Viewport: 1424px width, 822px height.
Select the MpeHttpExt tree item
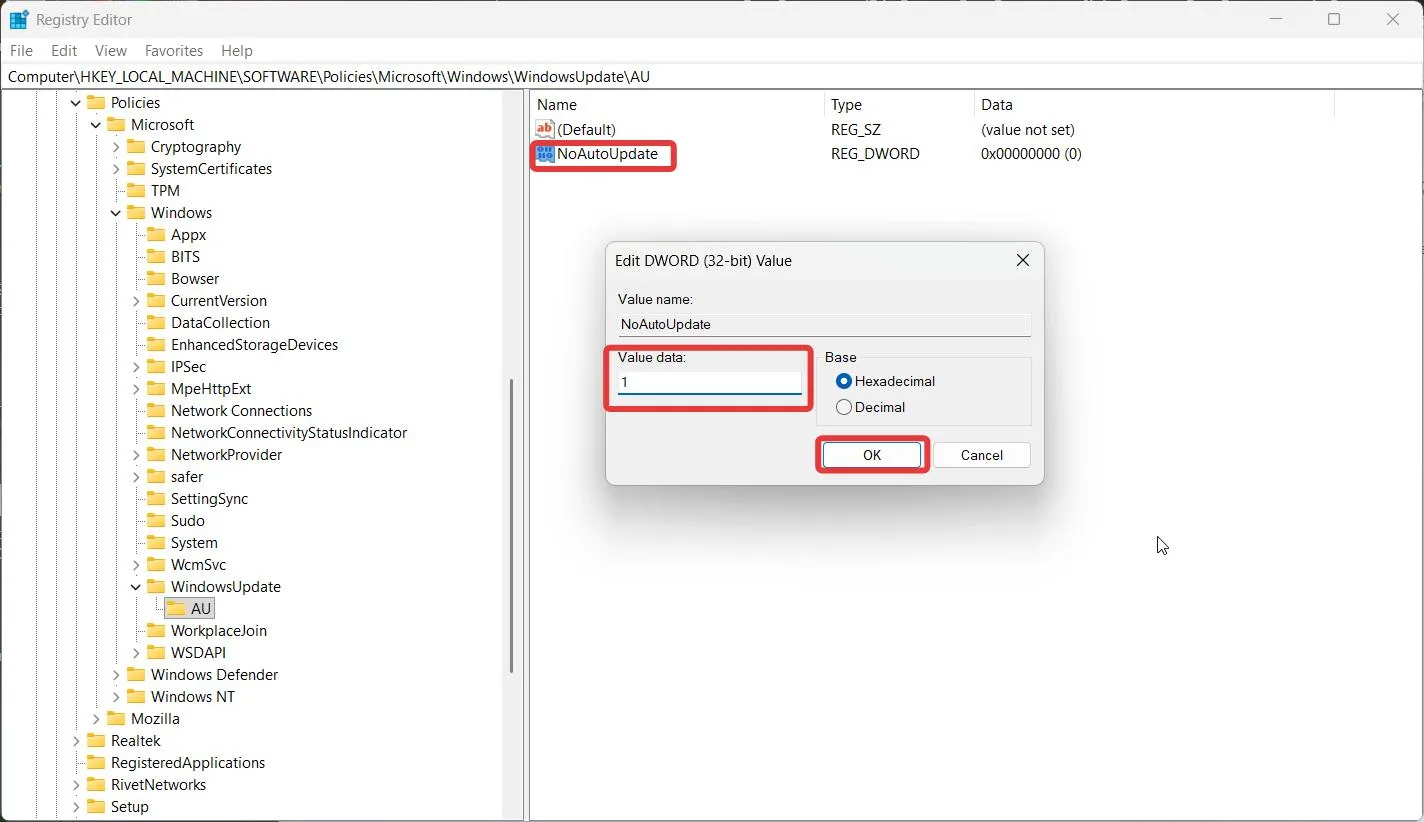click(211, 389)
